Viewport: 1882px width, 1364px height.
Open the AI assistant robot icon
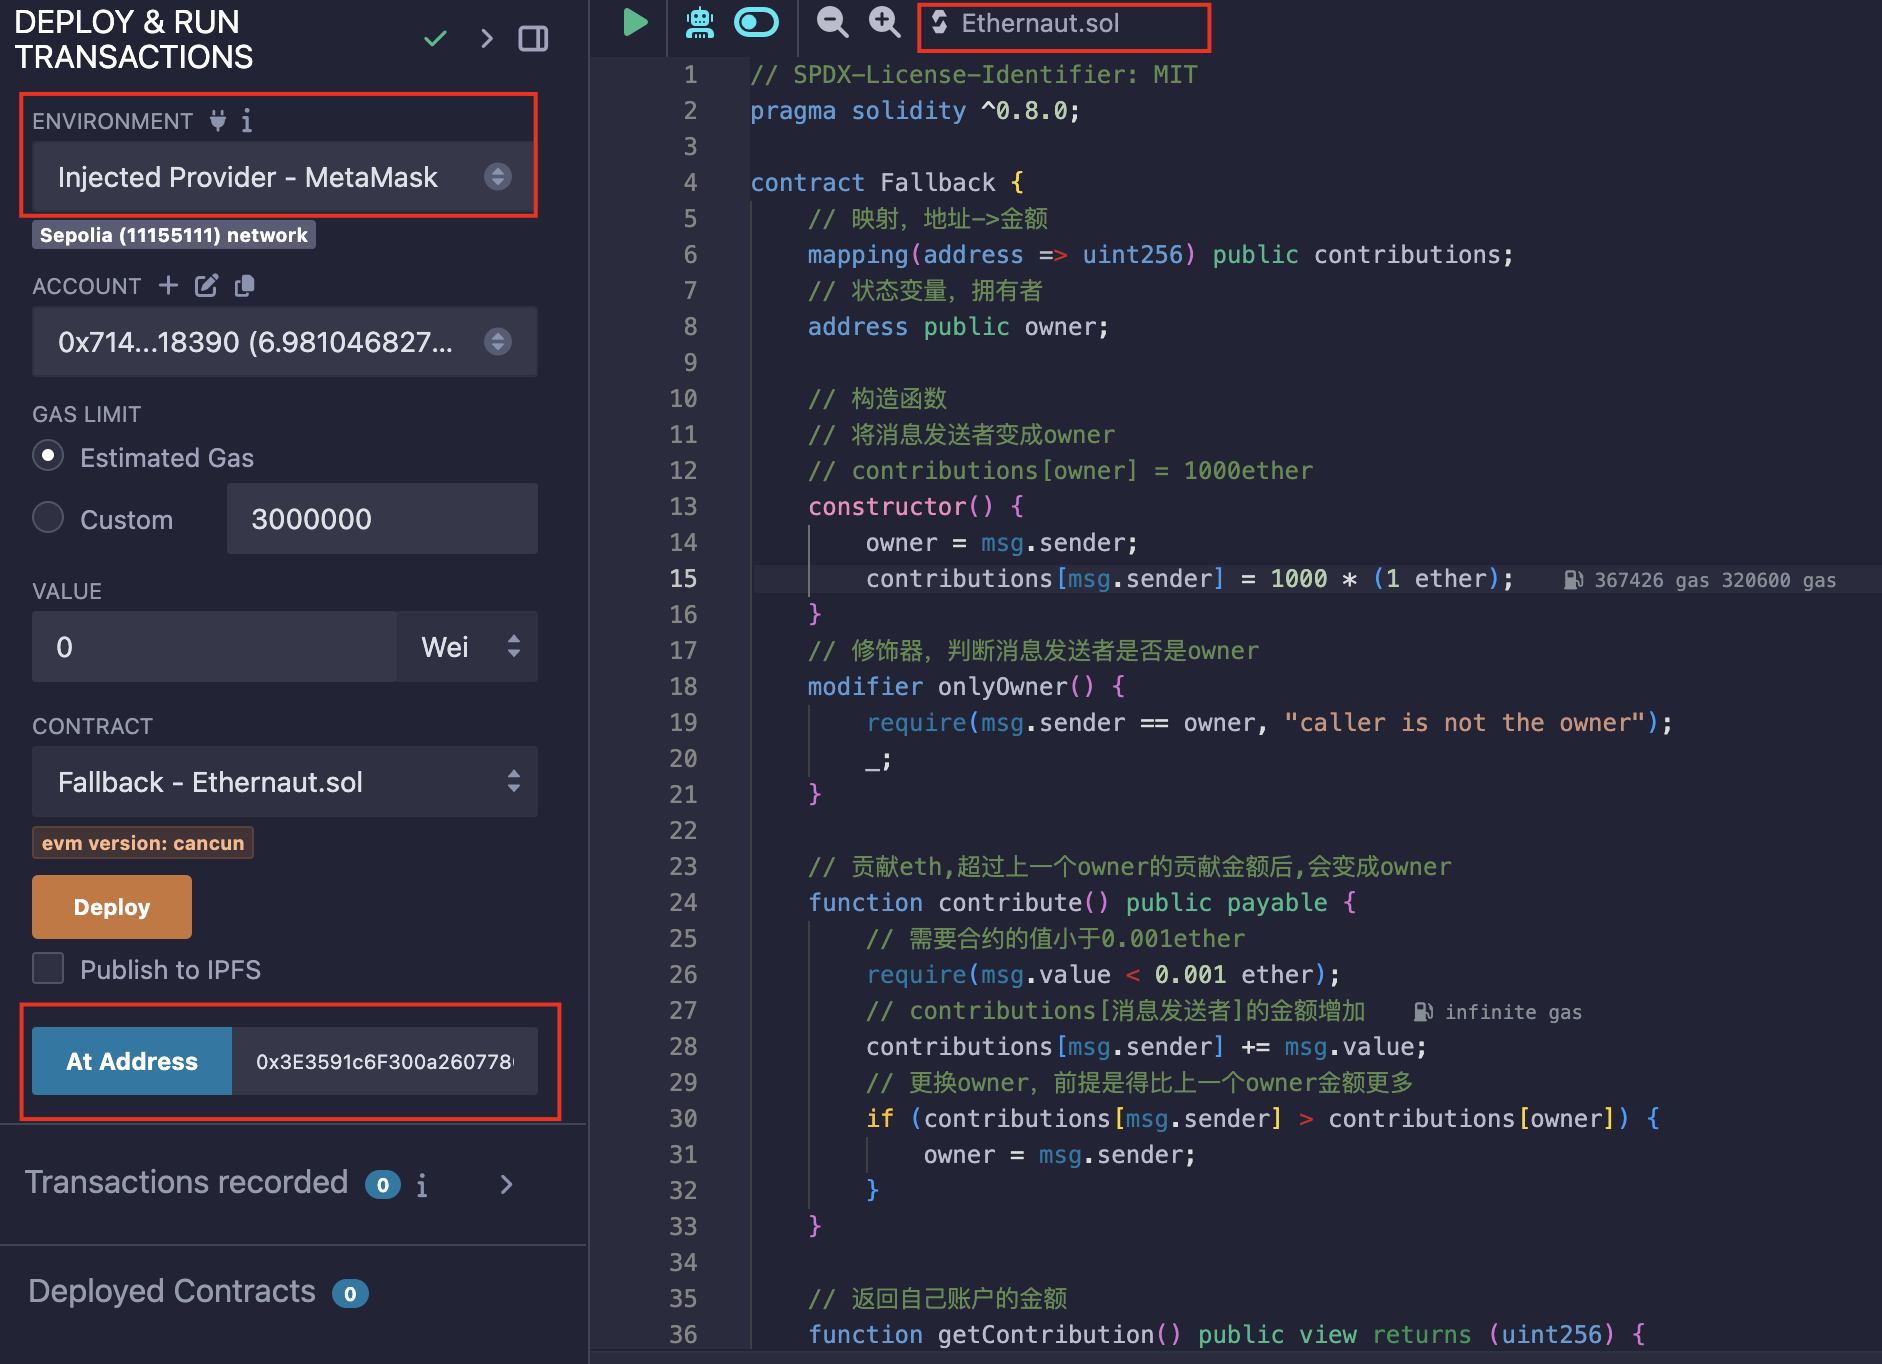[x=700, y=22]
